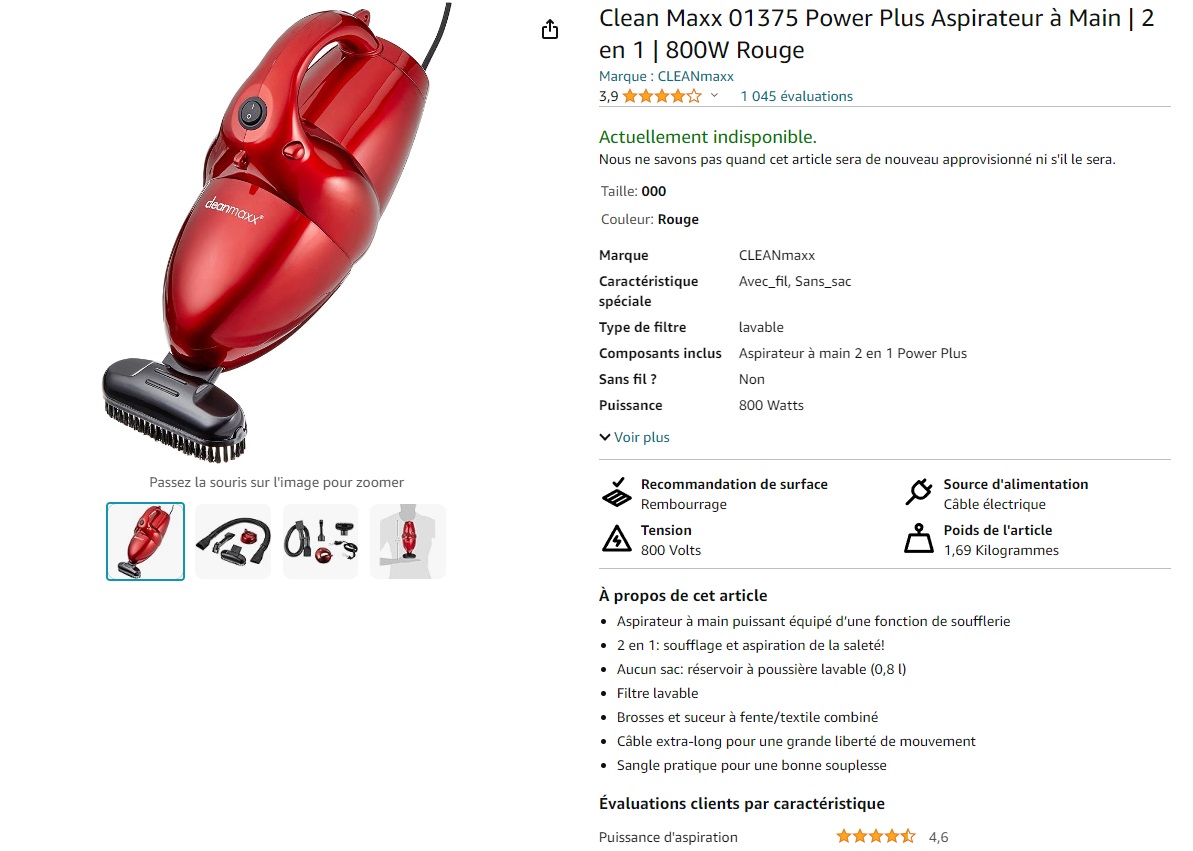
Task: Click the chevron beside Voir plus
Action: pos(605,437)
